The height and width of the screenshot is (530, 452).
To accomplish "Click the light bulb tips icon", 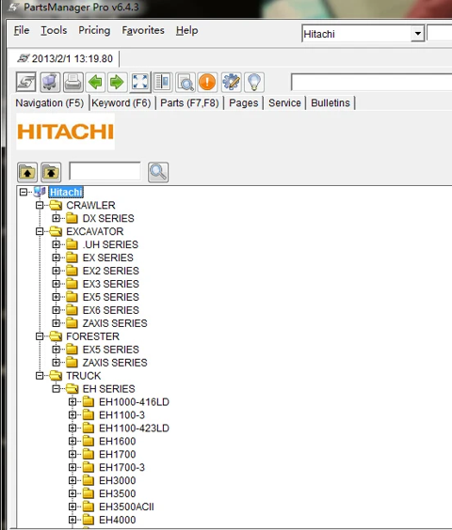I will (x=254, y=82).
